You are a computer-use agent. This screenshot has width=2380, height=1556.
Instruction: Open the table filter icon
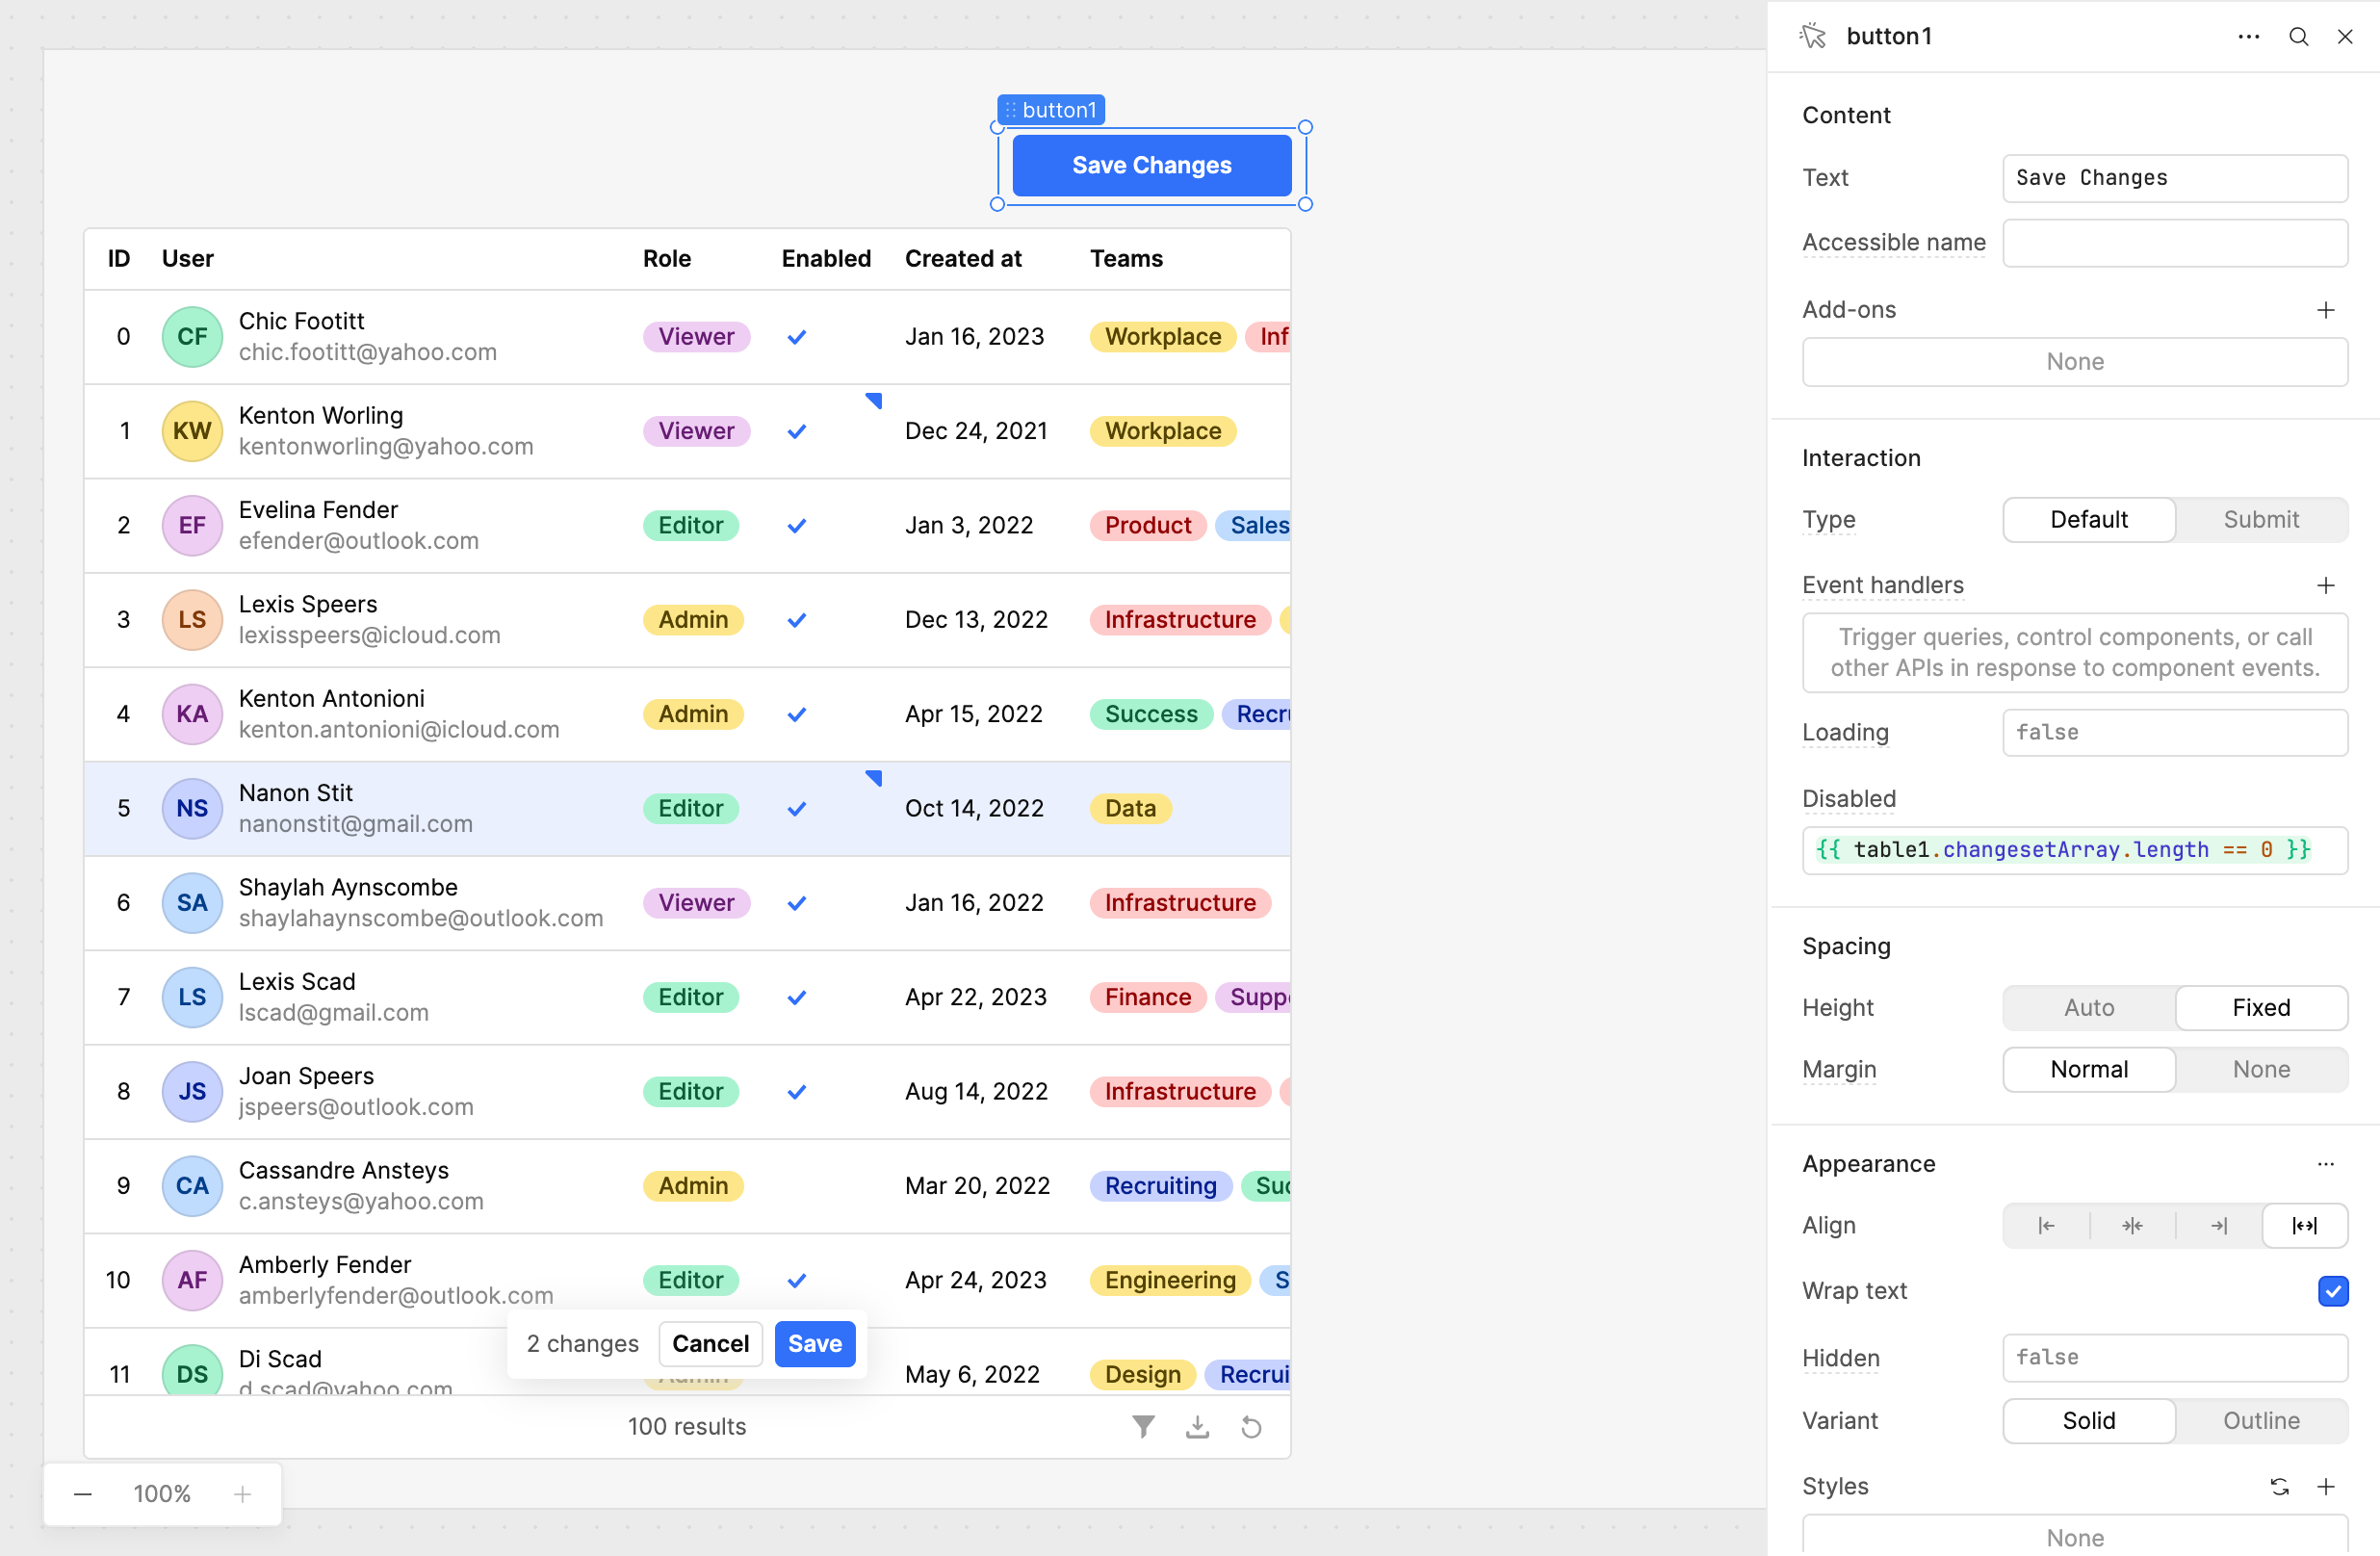pos(1143,1426)
